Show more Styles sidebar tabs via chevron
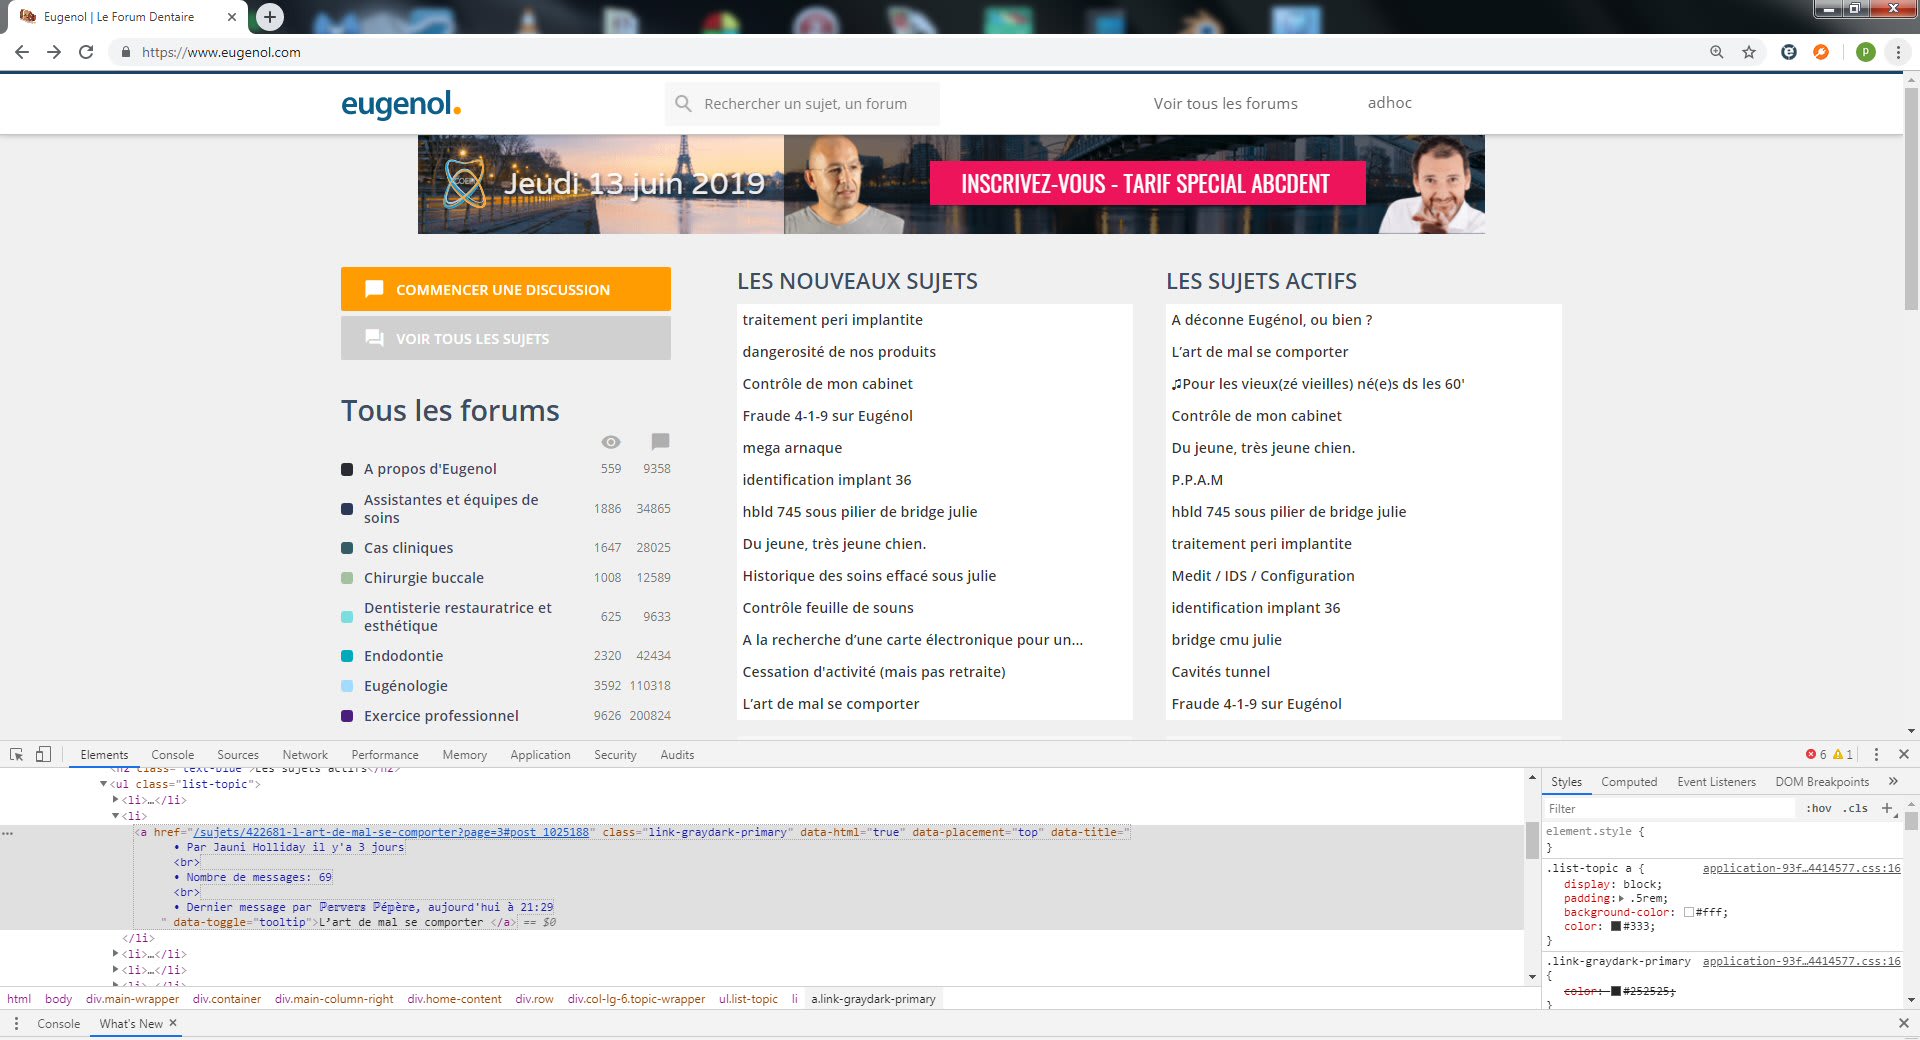The image size is (1920, 1040). (x=1893, y=781)
